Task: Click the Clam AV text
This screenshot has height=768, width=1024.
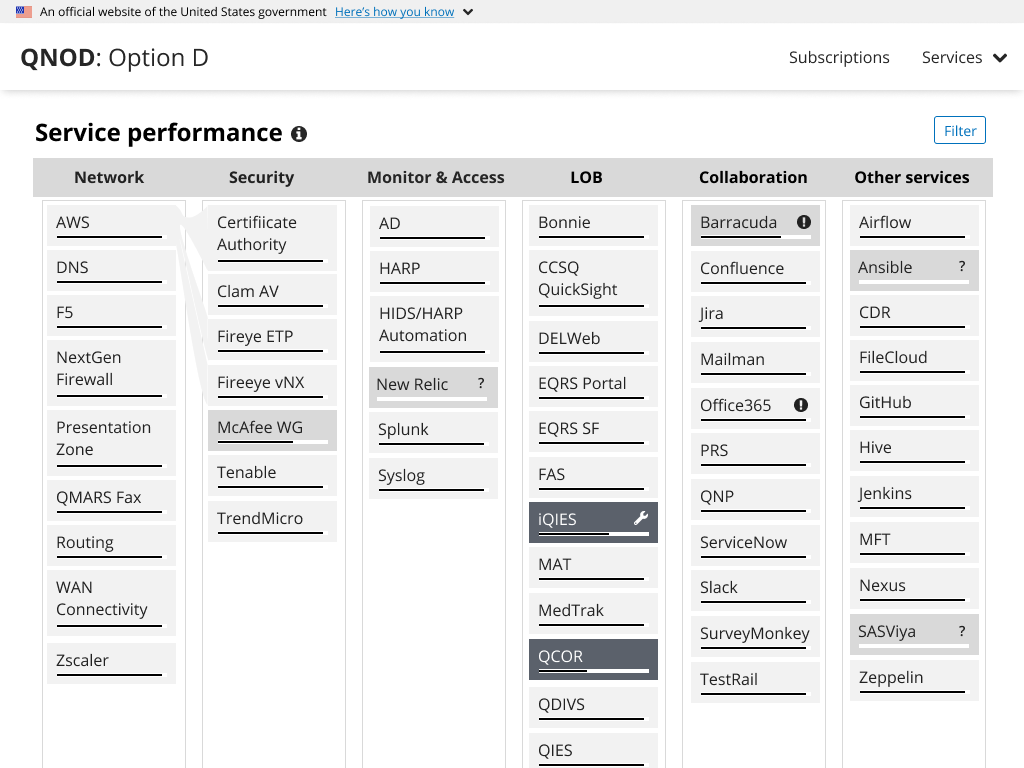Action: click(248, 291)
